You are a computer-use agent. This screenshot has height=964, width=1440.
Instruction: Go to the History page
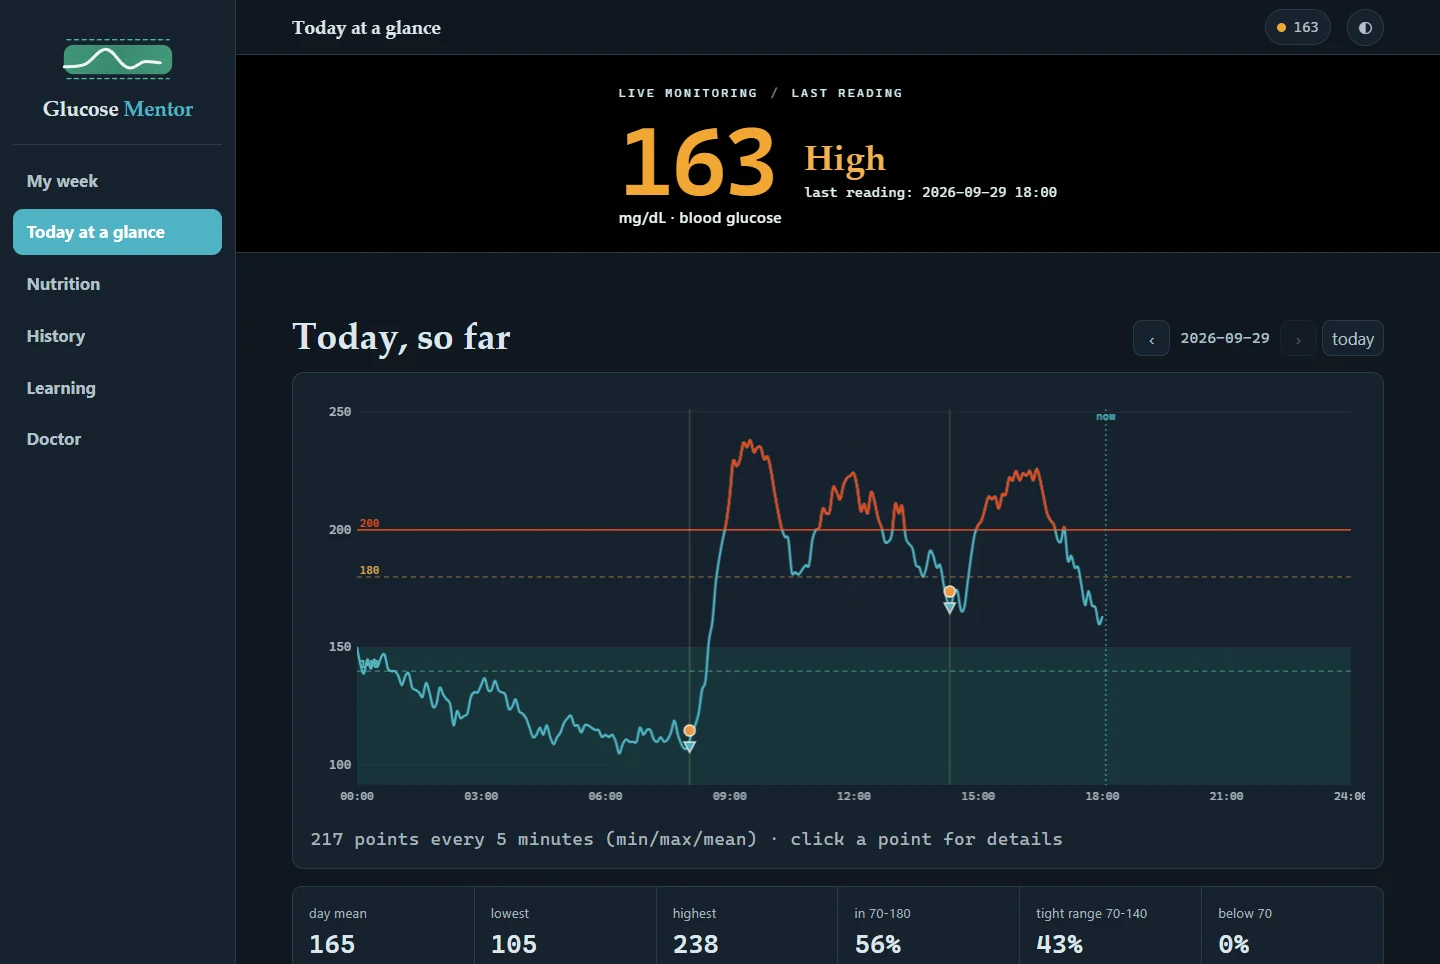click(x=117, y=336)
